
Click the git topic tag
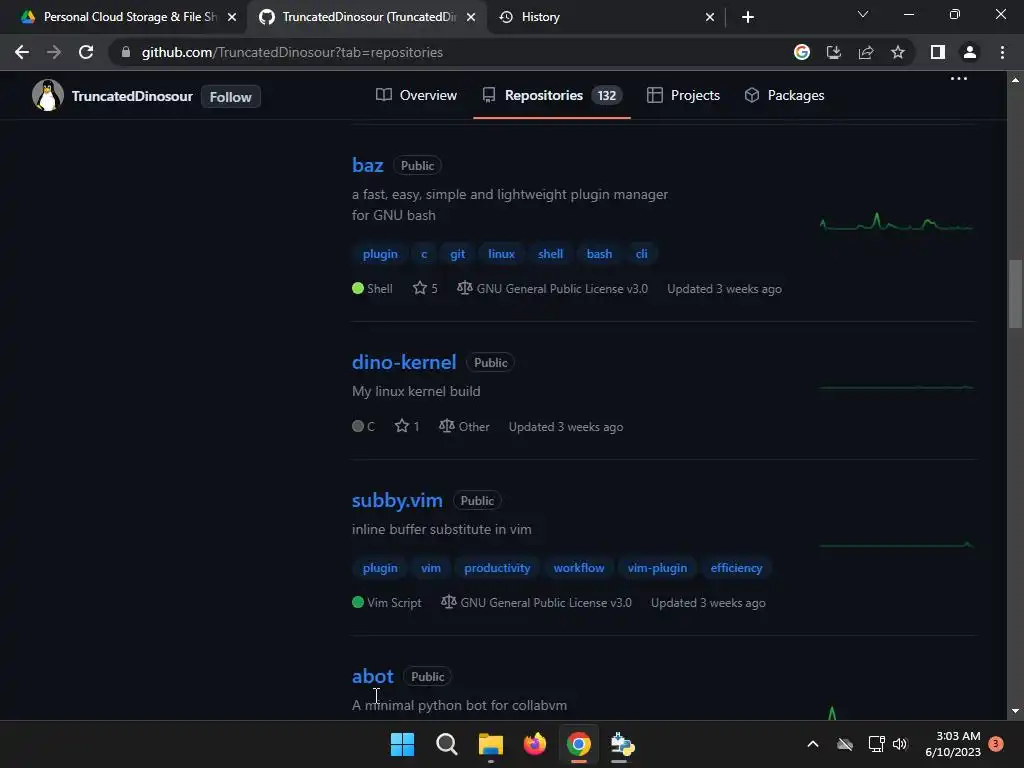point(457,254)
